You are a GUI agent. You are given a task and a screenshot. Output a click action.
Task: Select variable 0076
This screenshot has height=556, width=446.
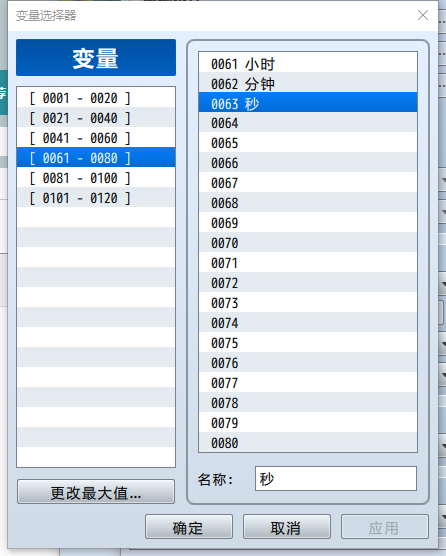point(308,362)
